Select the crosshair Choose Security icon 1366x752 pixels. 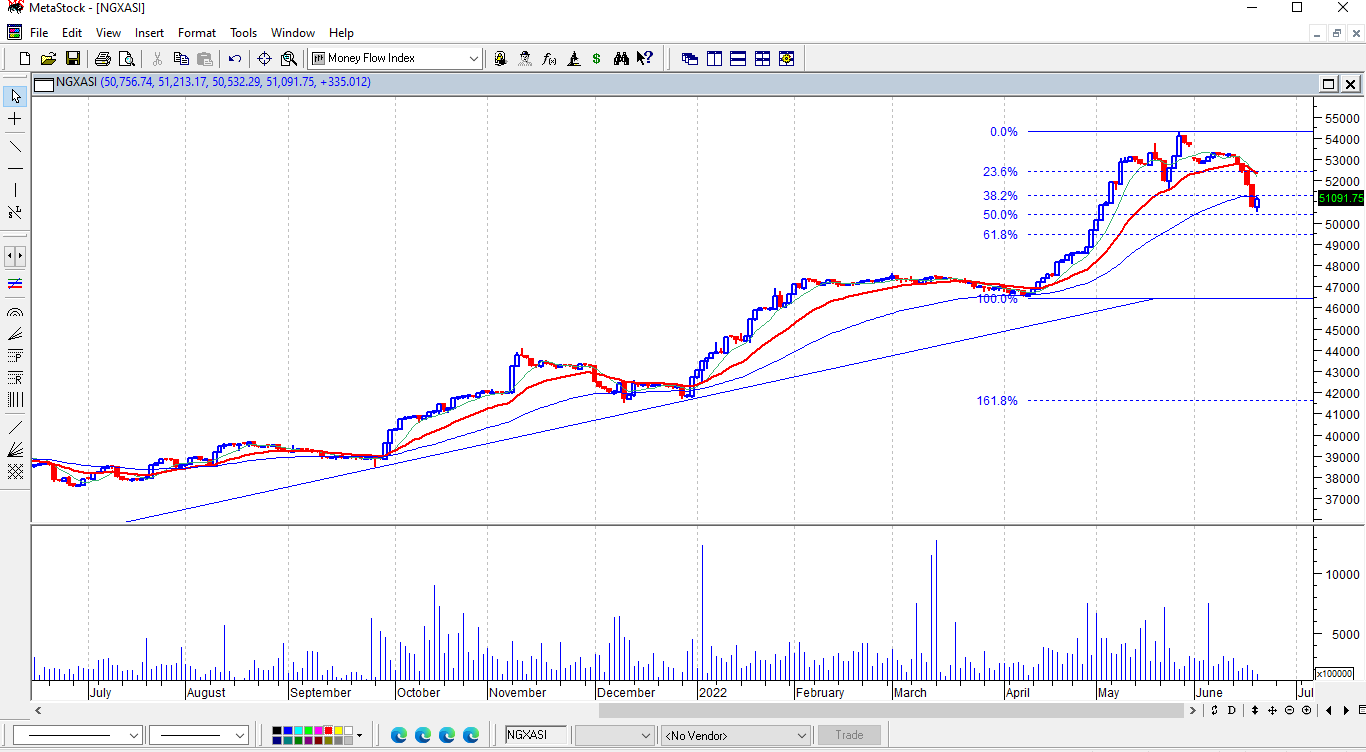tap(265, 59)
